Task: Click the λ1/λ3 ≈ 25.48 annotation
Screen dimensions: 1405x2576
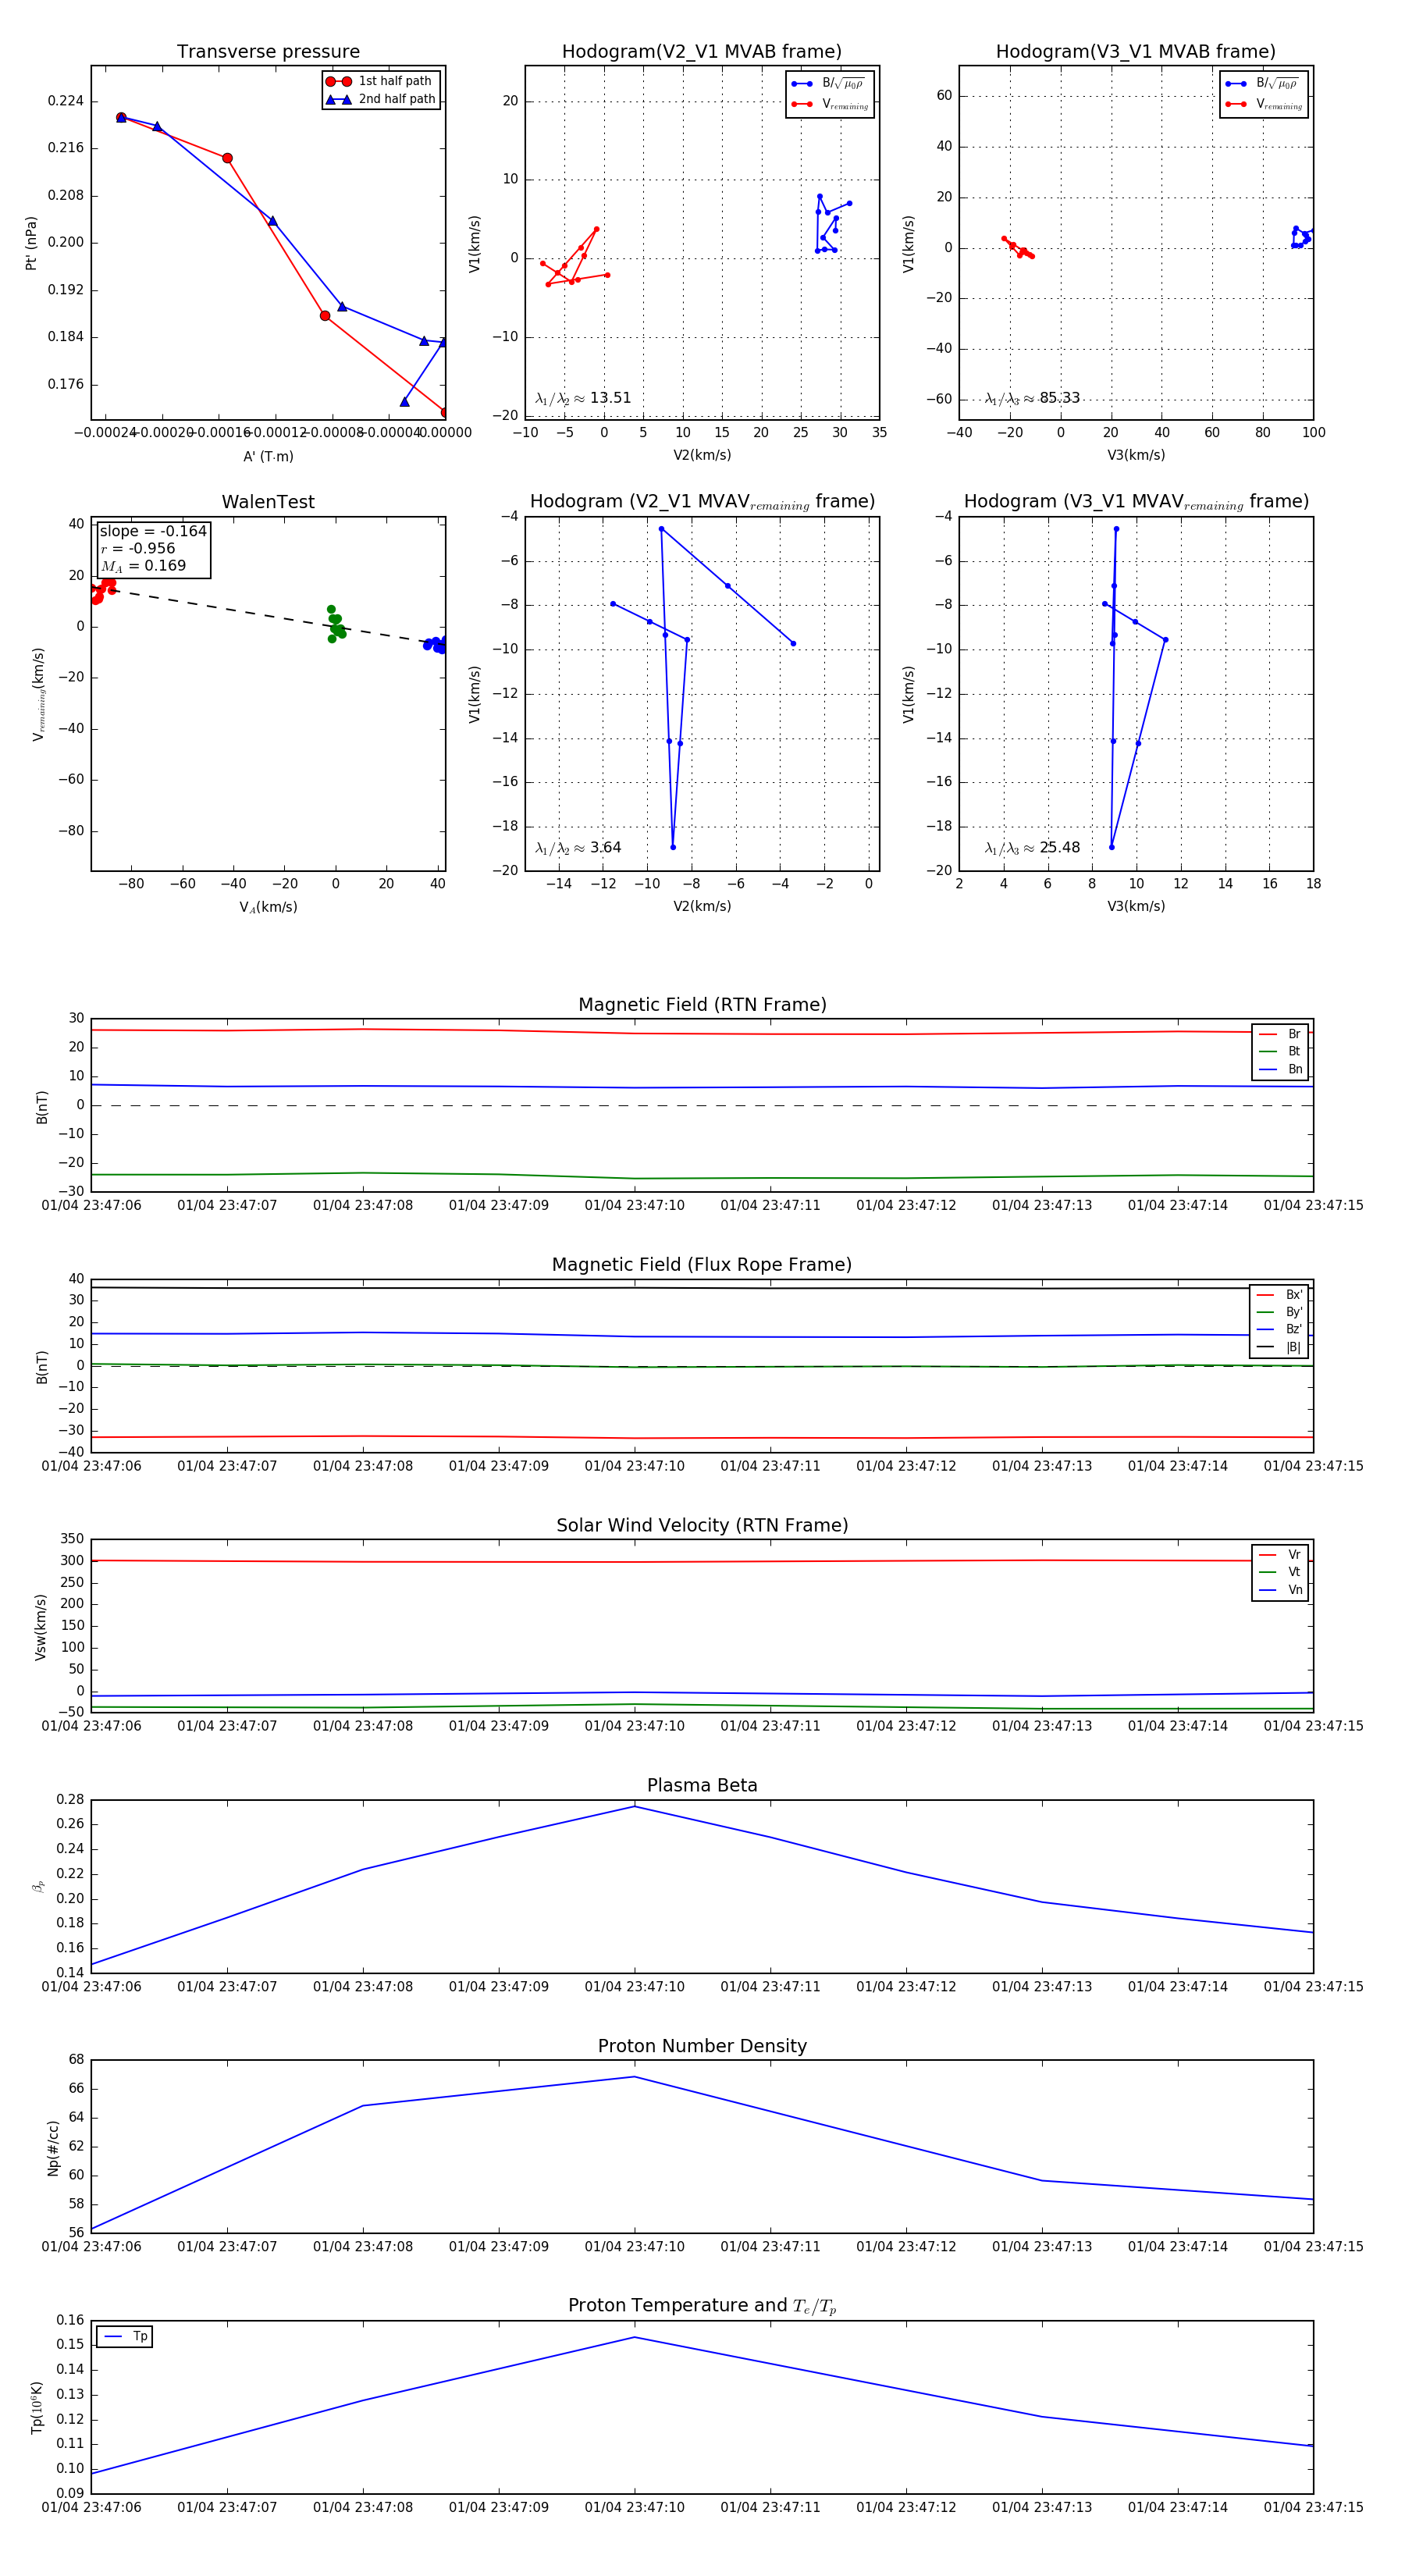Action: [1032, 848]
